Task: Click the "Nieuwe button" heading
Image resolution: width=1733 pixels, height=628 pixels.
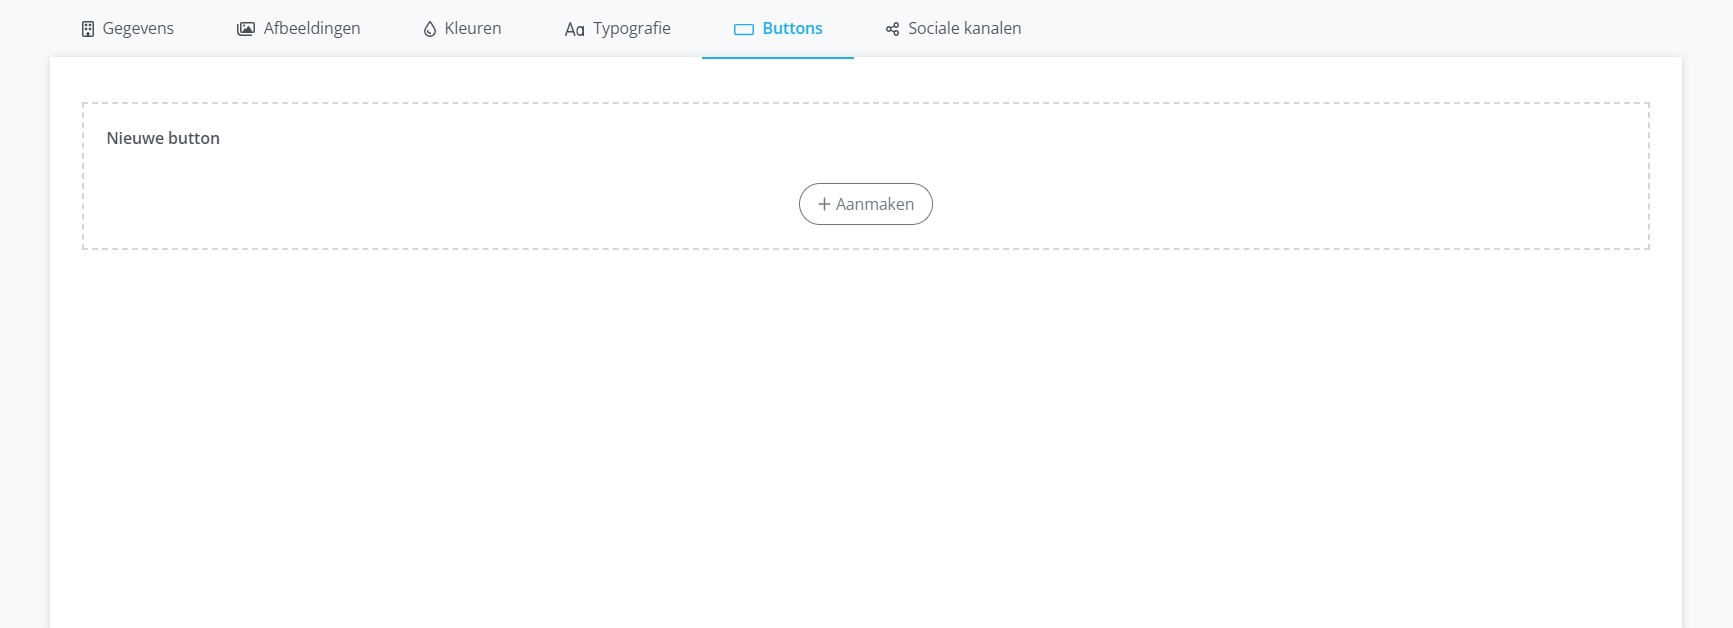Action: click(163, 138)
